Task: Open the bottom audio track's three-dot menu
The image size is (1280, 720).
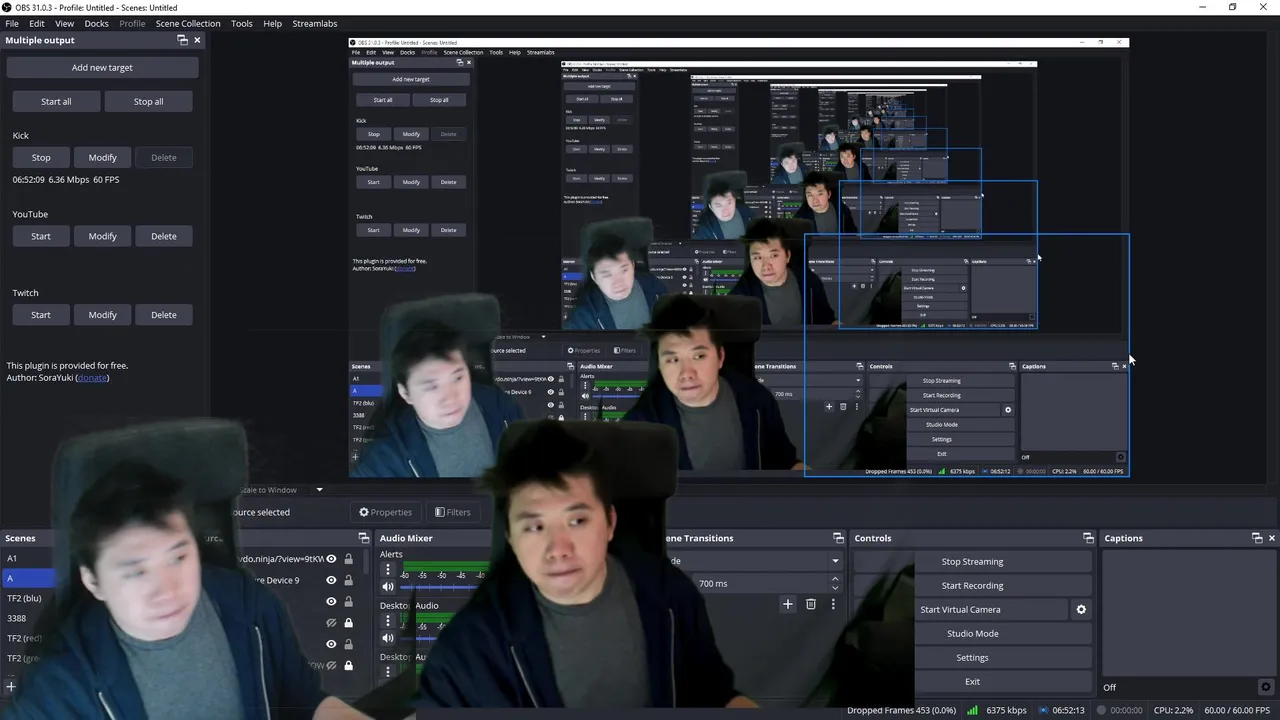Action: click(x=388, y=672)
